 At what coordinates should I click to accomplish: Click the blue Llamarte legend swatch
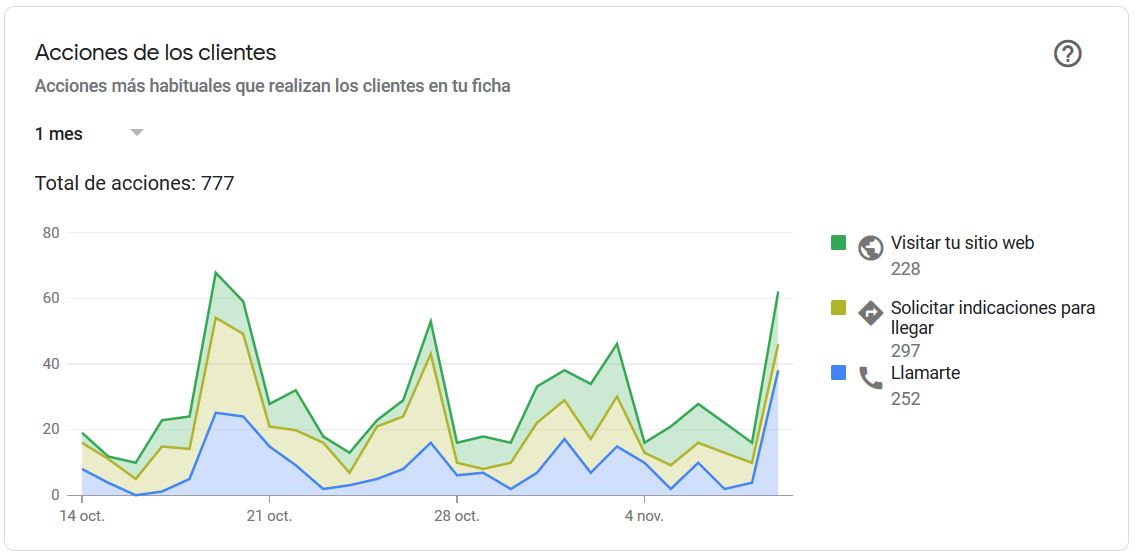tap(839, 373)
